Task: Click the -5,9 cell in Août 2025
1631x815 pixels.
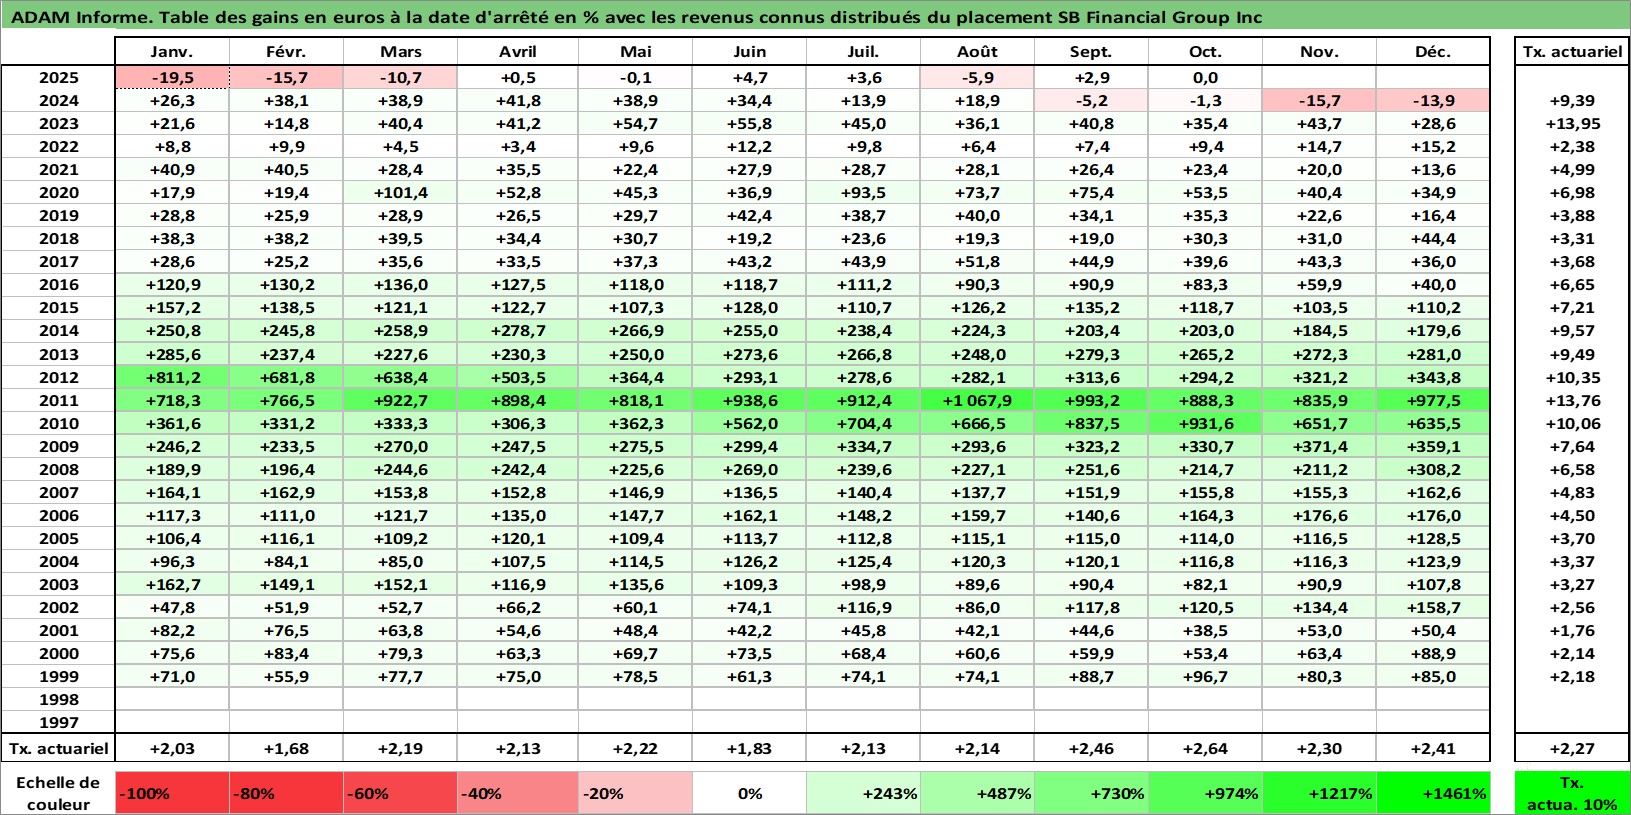Action: pos(977,78)
